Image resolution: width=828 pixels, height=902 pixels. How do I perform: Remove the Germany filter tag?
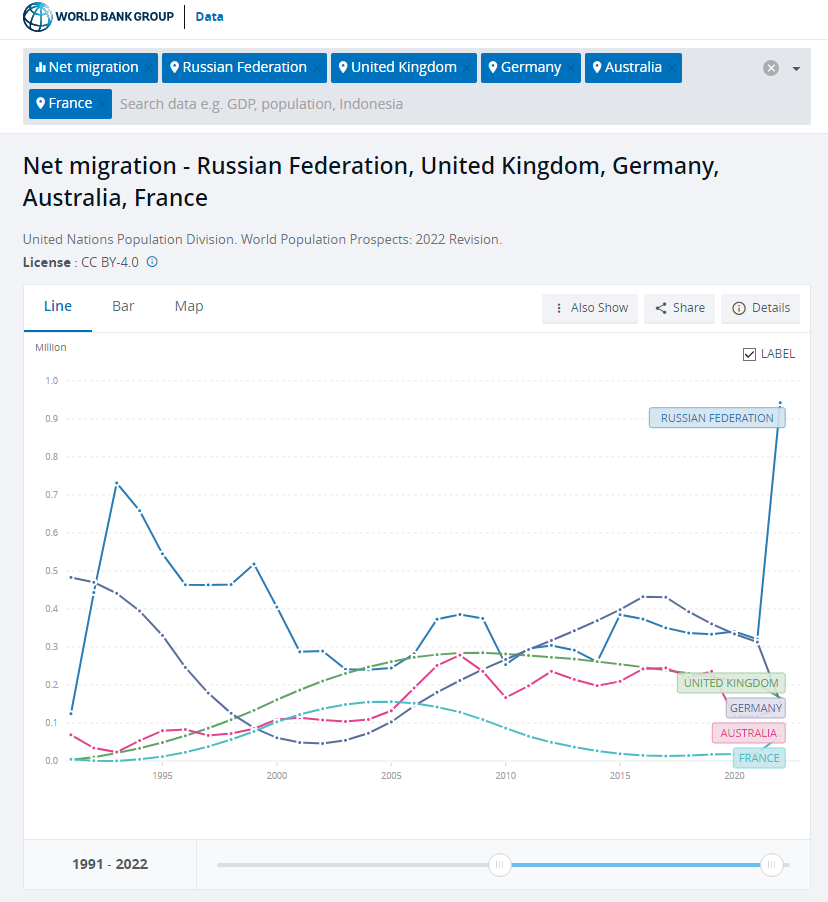pos(571,68)
